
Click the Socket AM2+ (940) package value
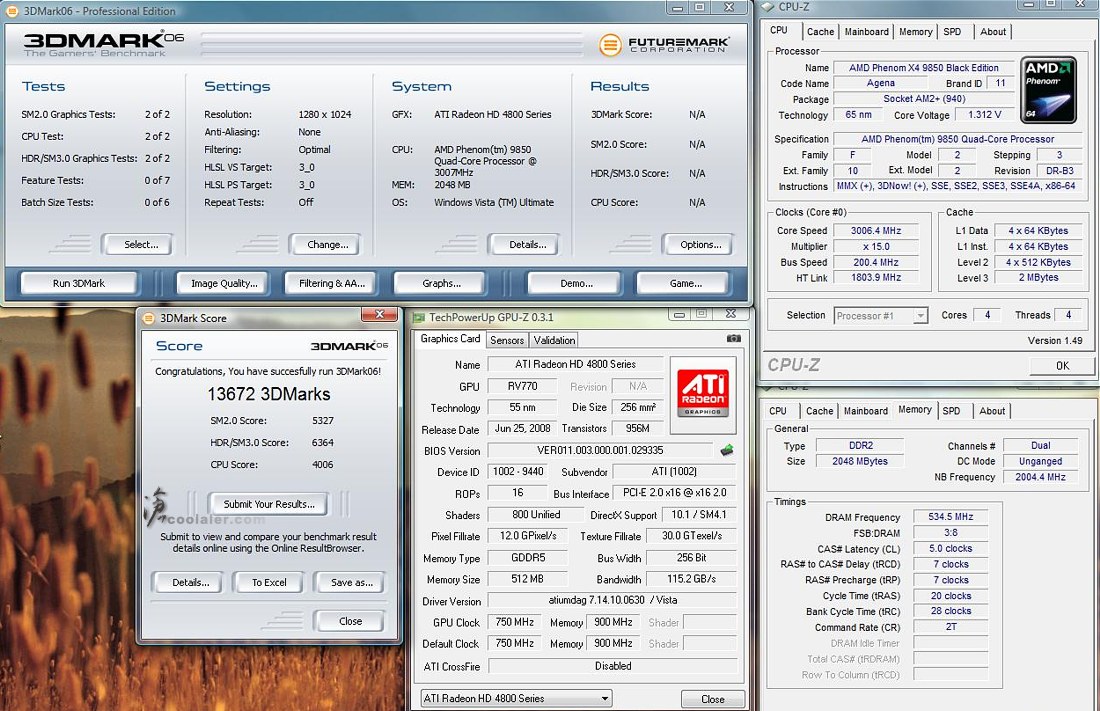[x=924, y=99]
